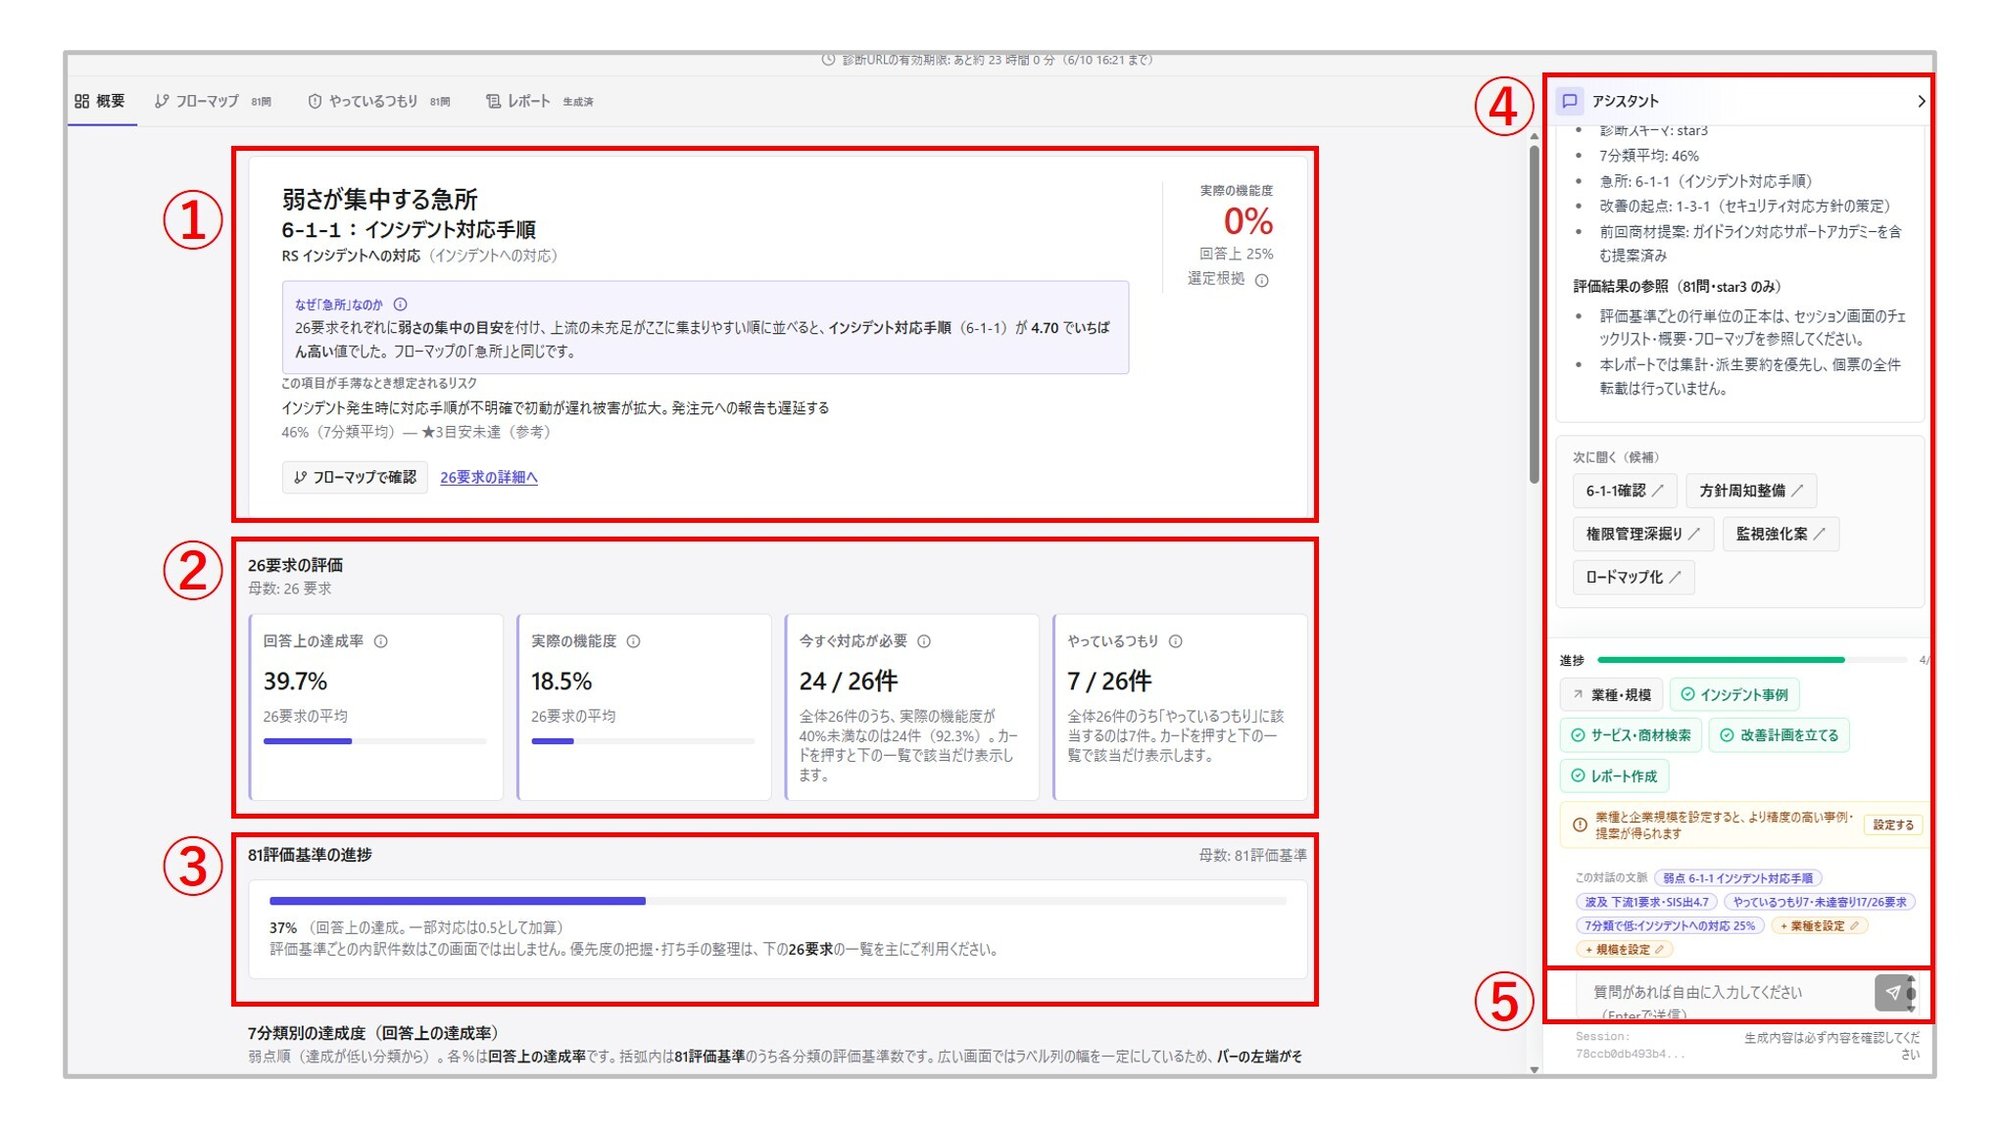Collapse the アシスタント panel with the chevron
The image size is (2000, 1129).
(1921, 101)
